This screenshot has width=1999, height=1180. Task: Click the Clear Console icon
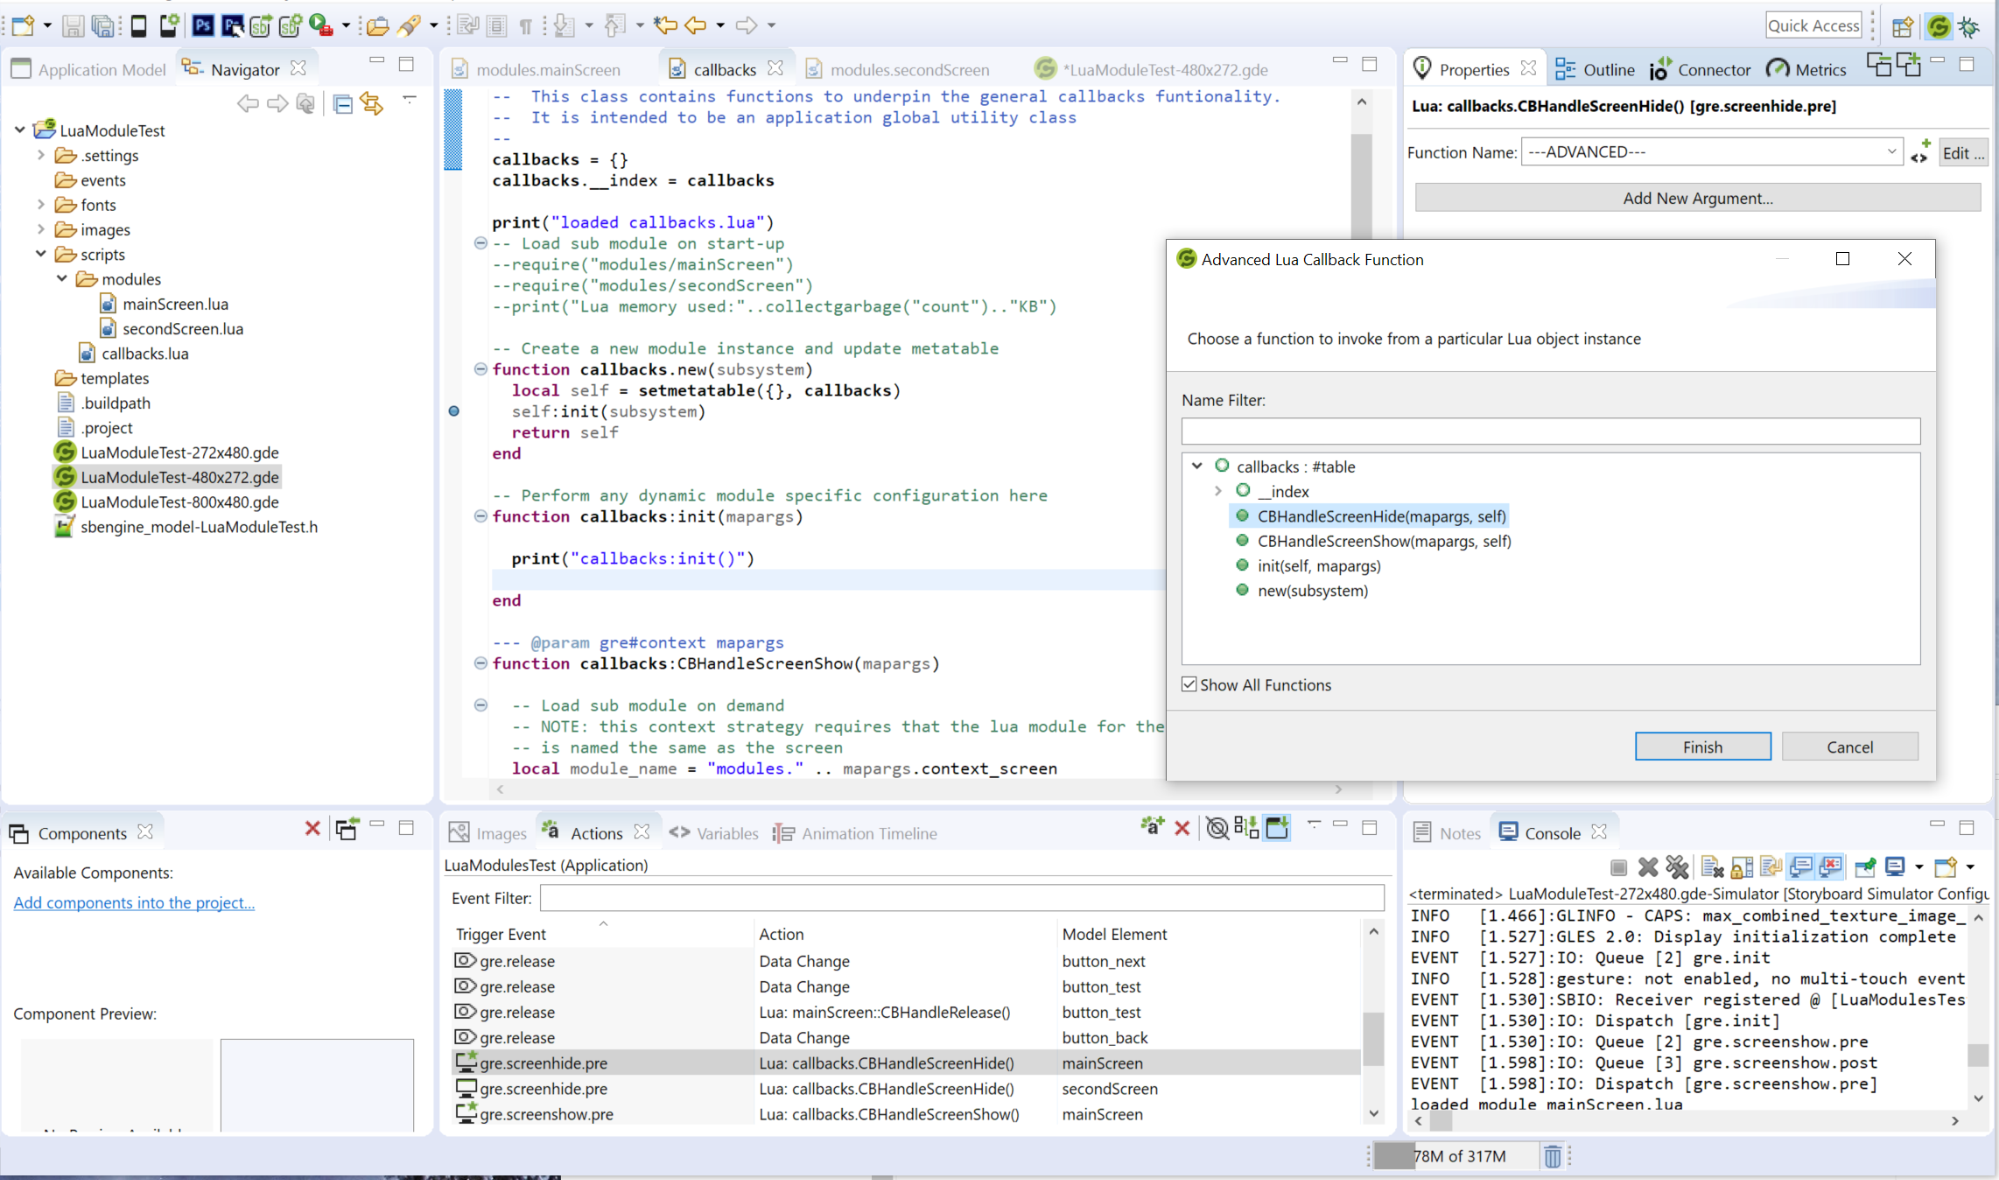tap(1712, 867)
